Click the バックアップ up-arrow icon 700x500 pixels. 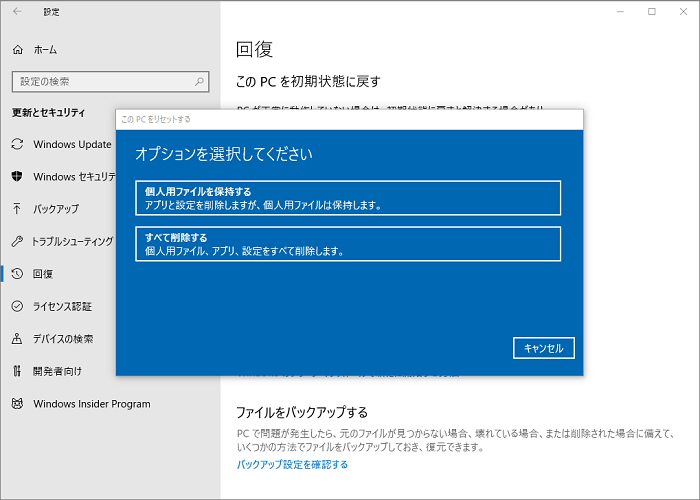[x=17, y=208]
